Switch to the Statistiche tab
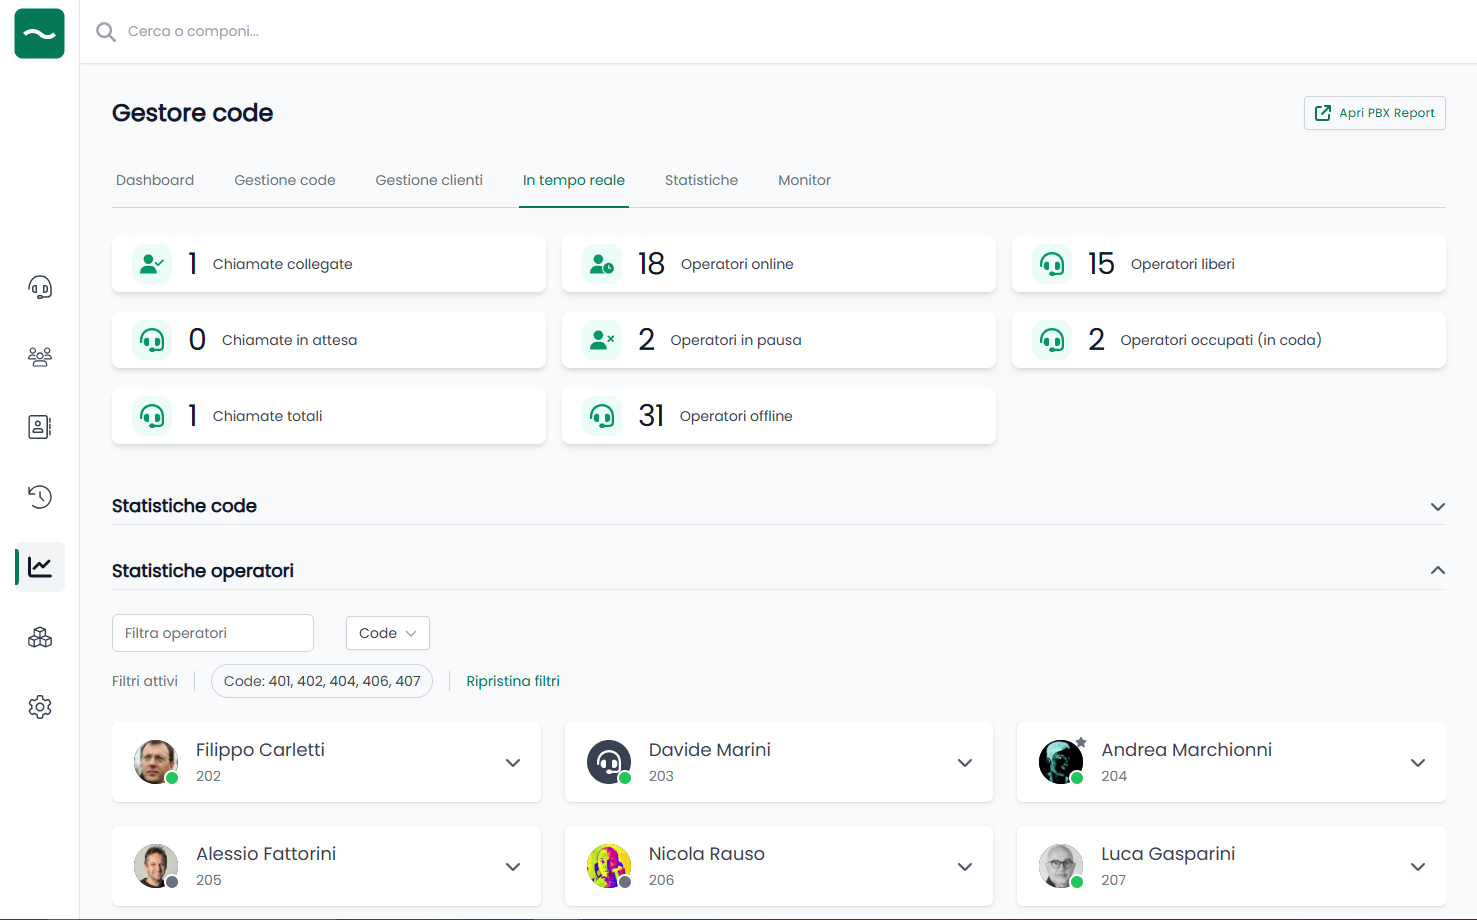The width and height of the screenshot is (1477, 920). (701, 180)
